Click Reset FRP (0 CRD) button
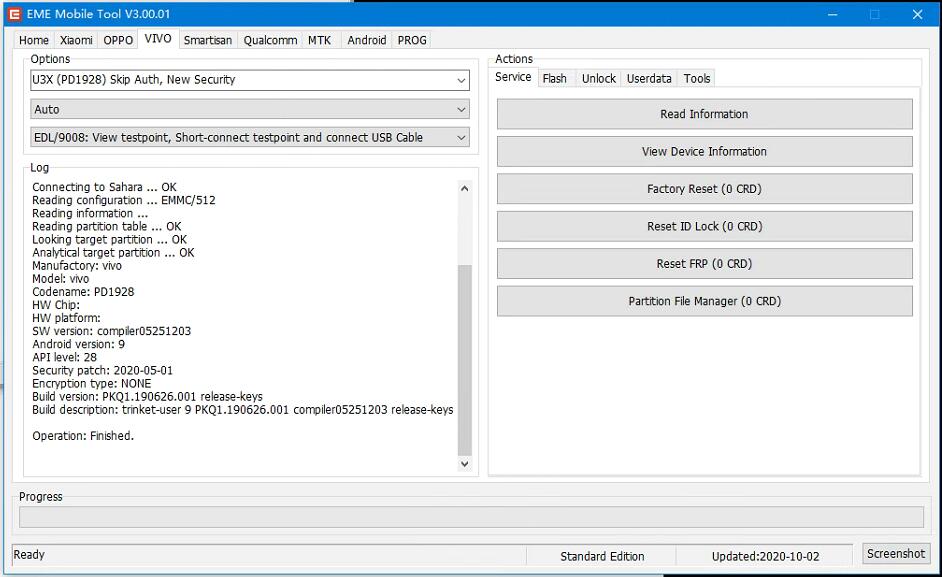 pos(705,264)
